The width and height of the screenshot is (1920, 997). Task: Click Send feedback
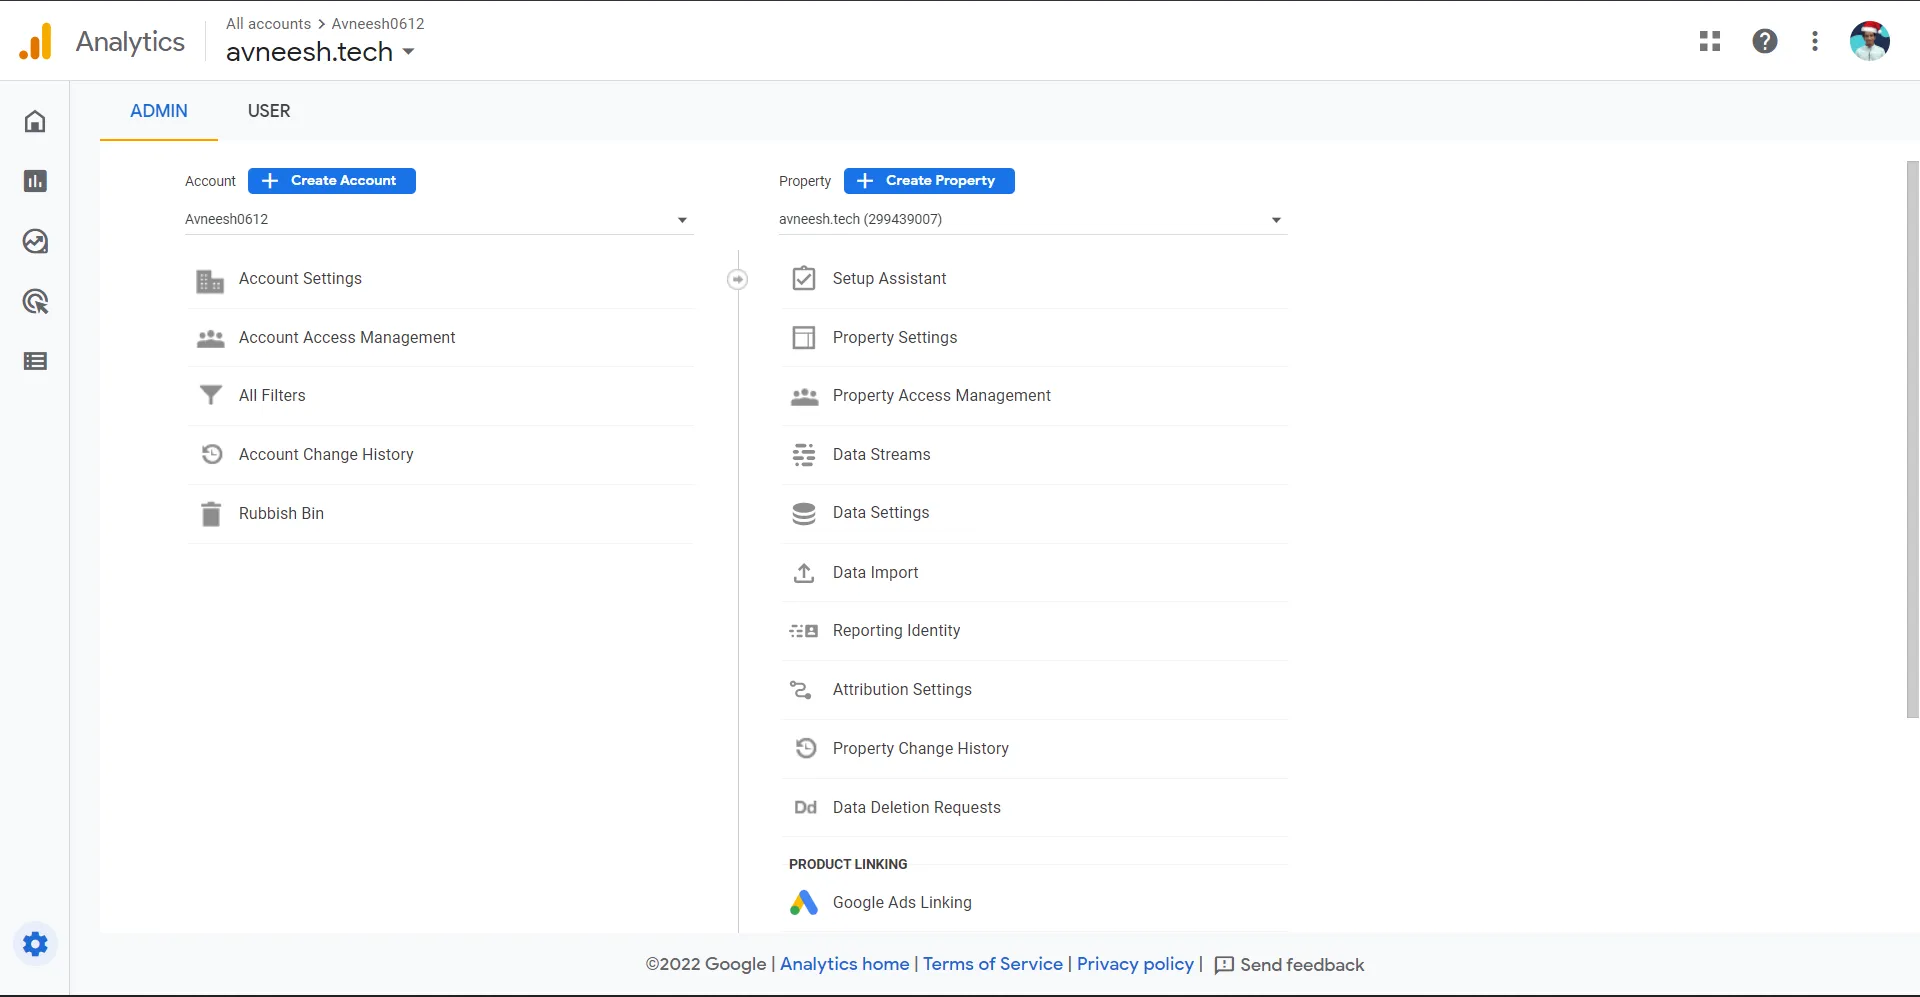coord(1289,965)
